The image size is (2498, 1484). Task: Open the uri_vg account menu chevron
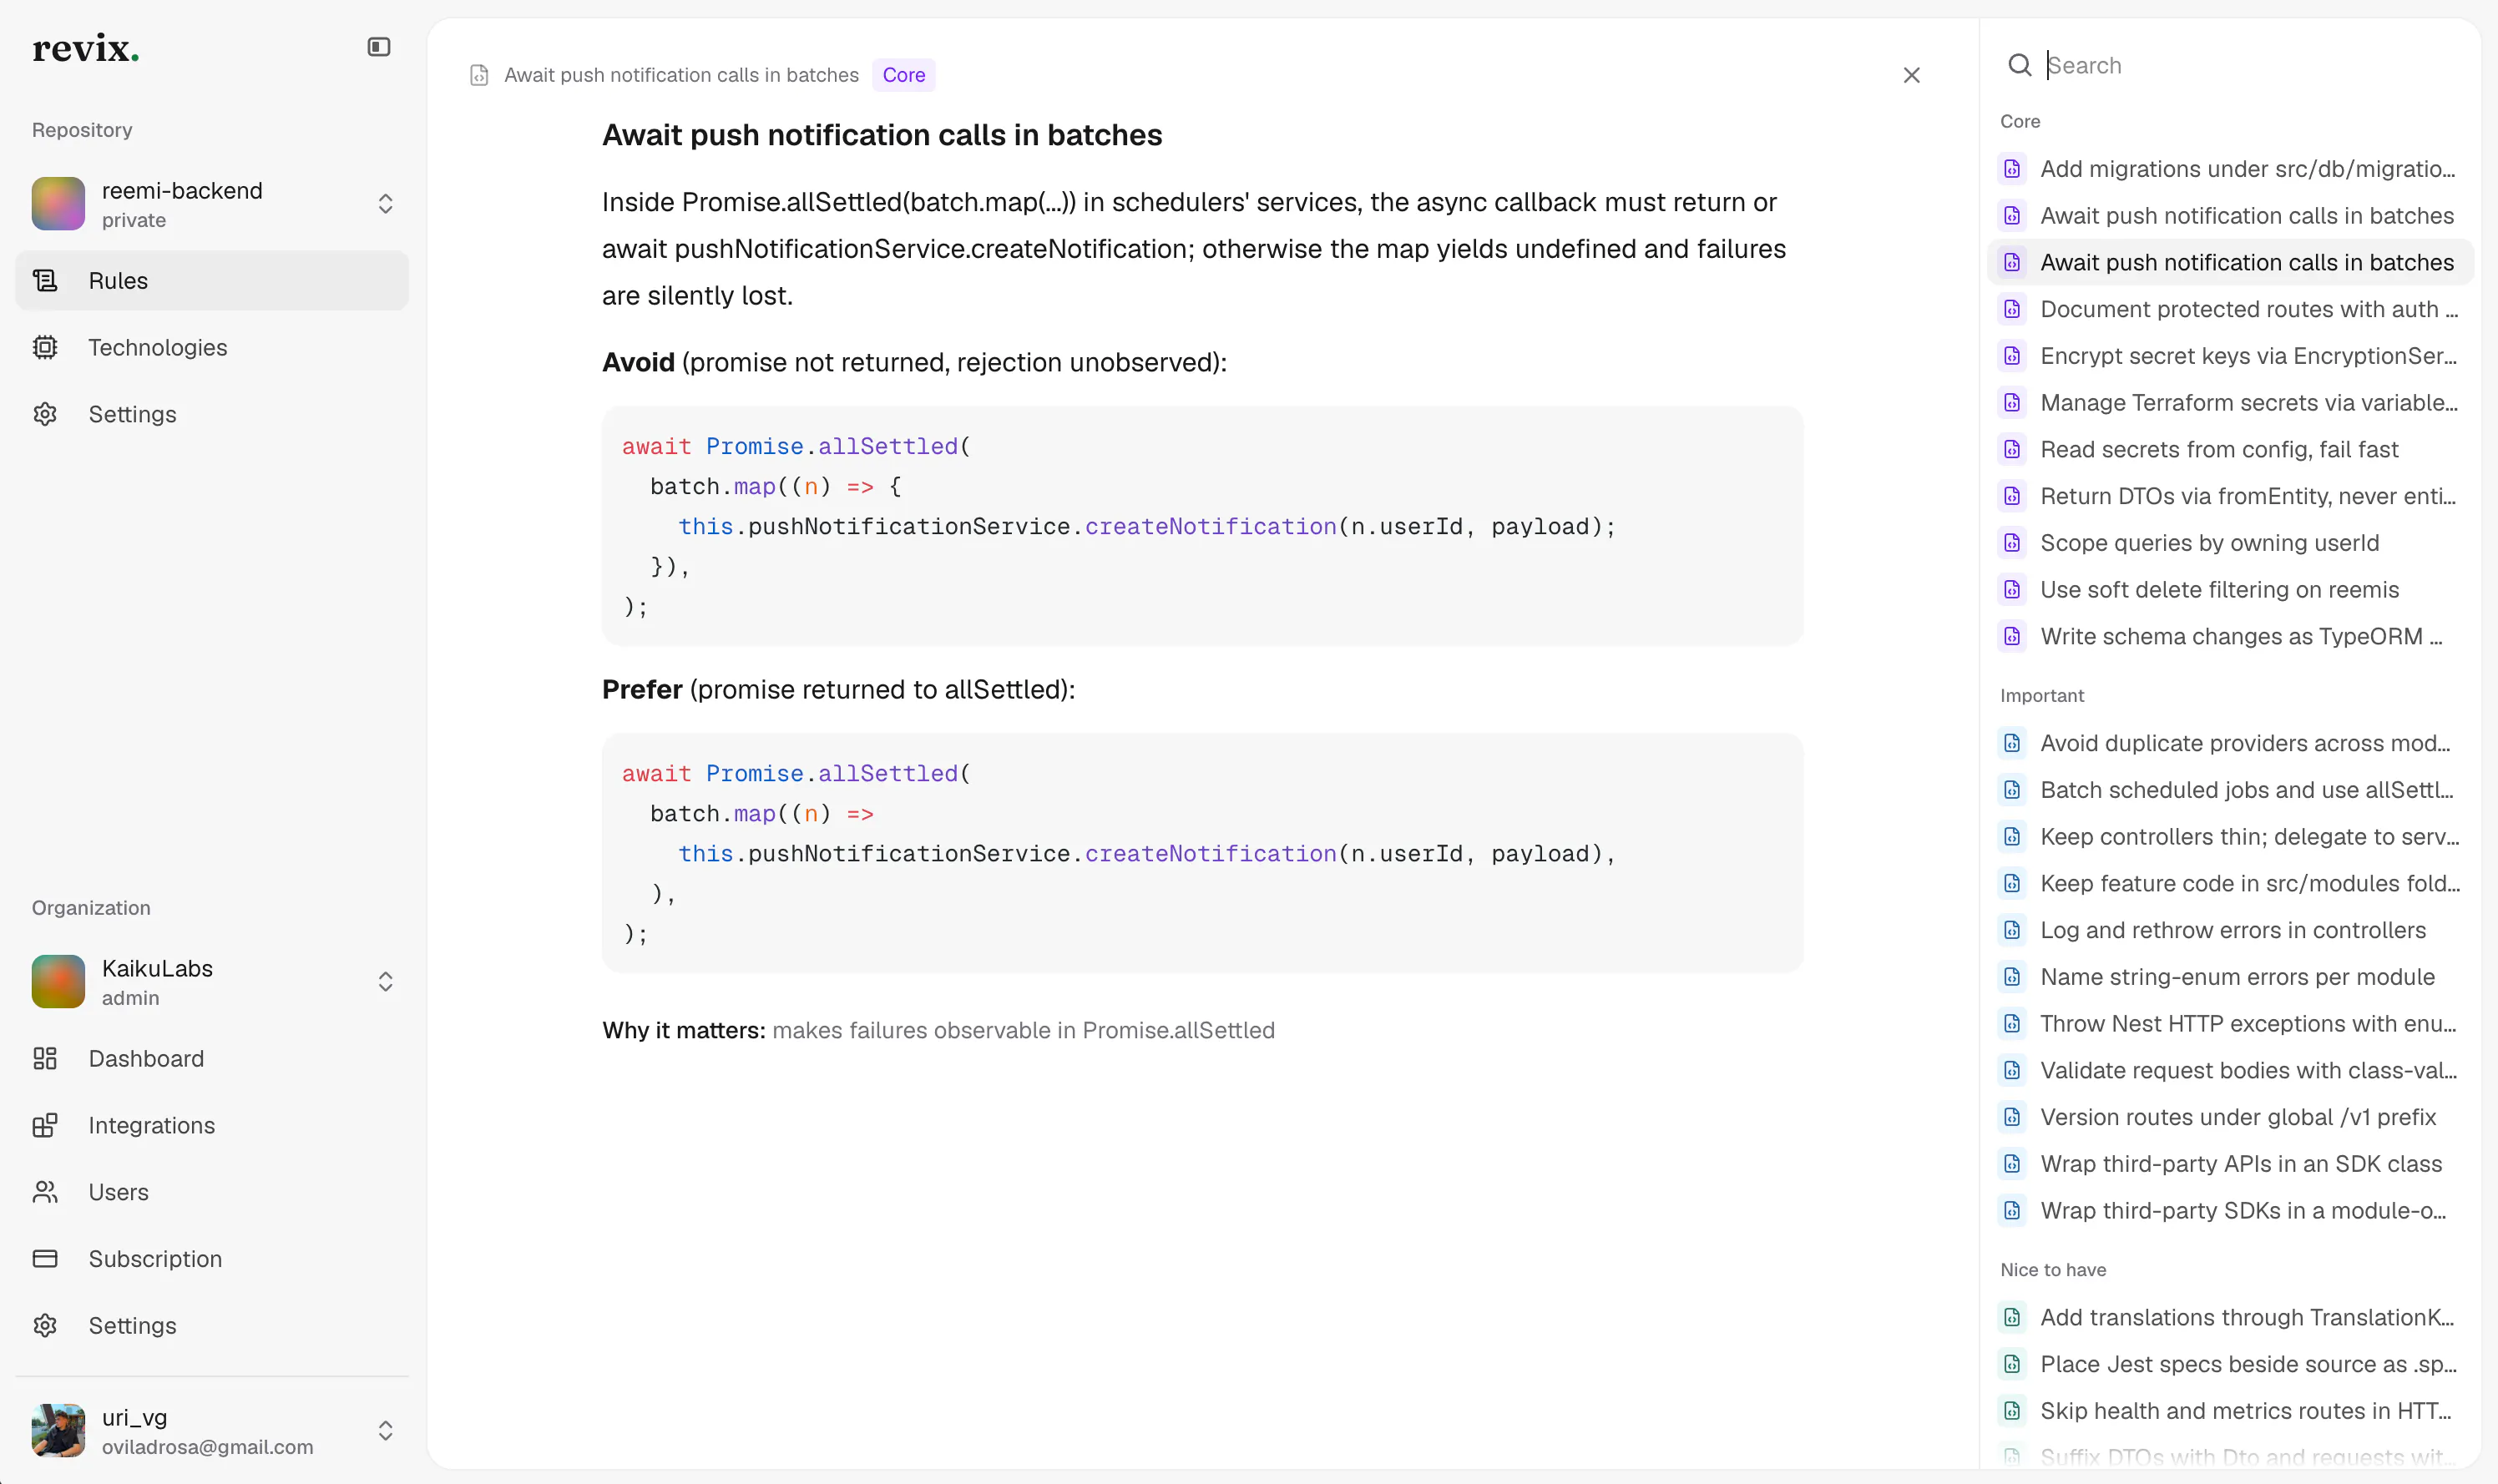coord(385,1430)
